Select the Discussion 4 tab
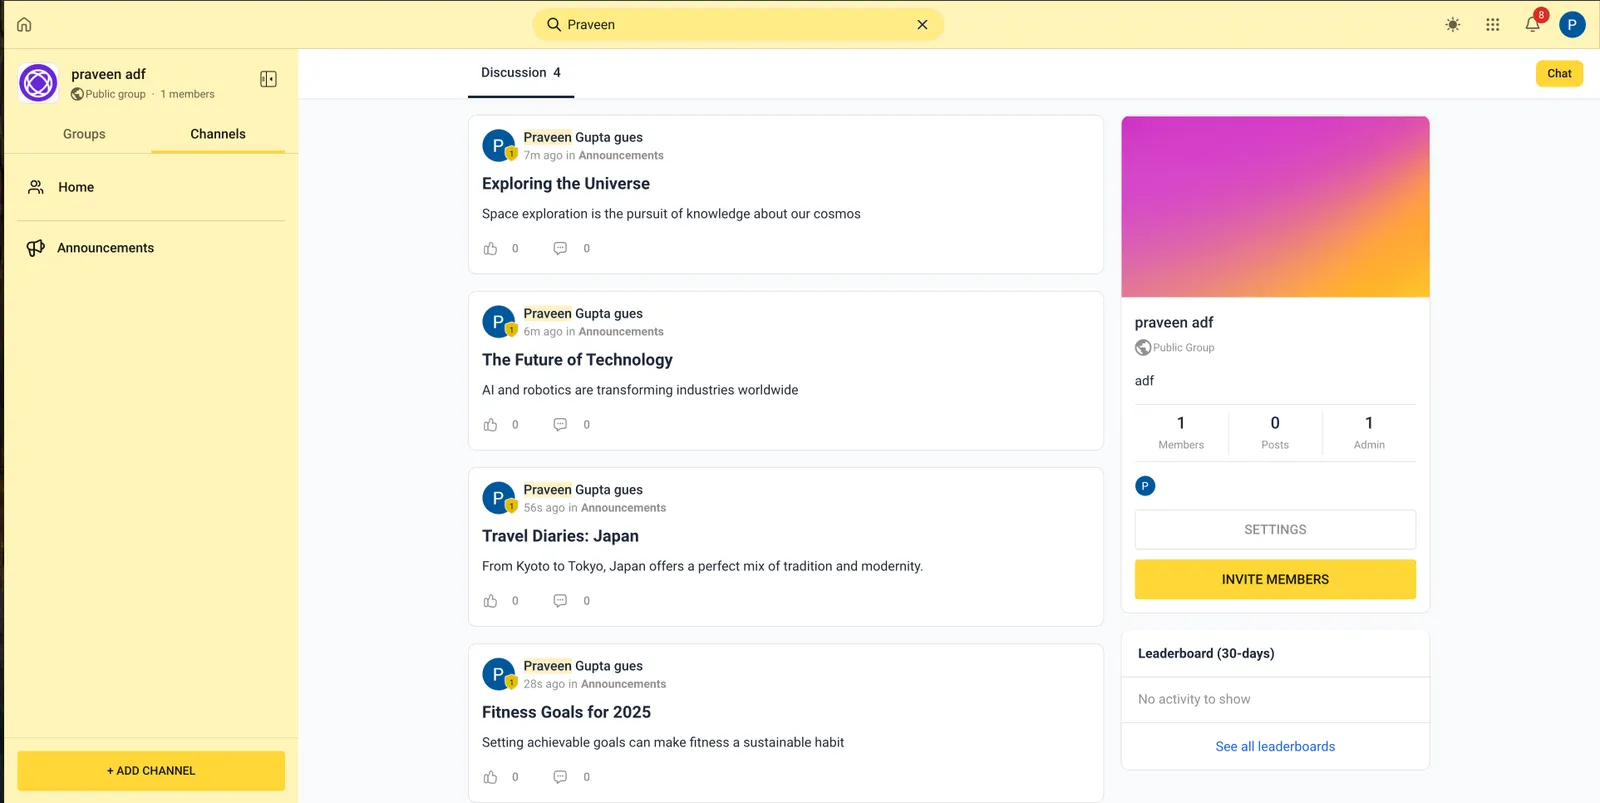 pyautogui.click(x=521, y=73)
